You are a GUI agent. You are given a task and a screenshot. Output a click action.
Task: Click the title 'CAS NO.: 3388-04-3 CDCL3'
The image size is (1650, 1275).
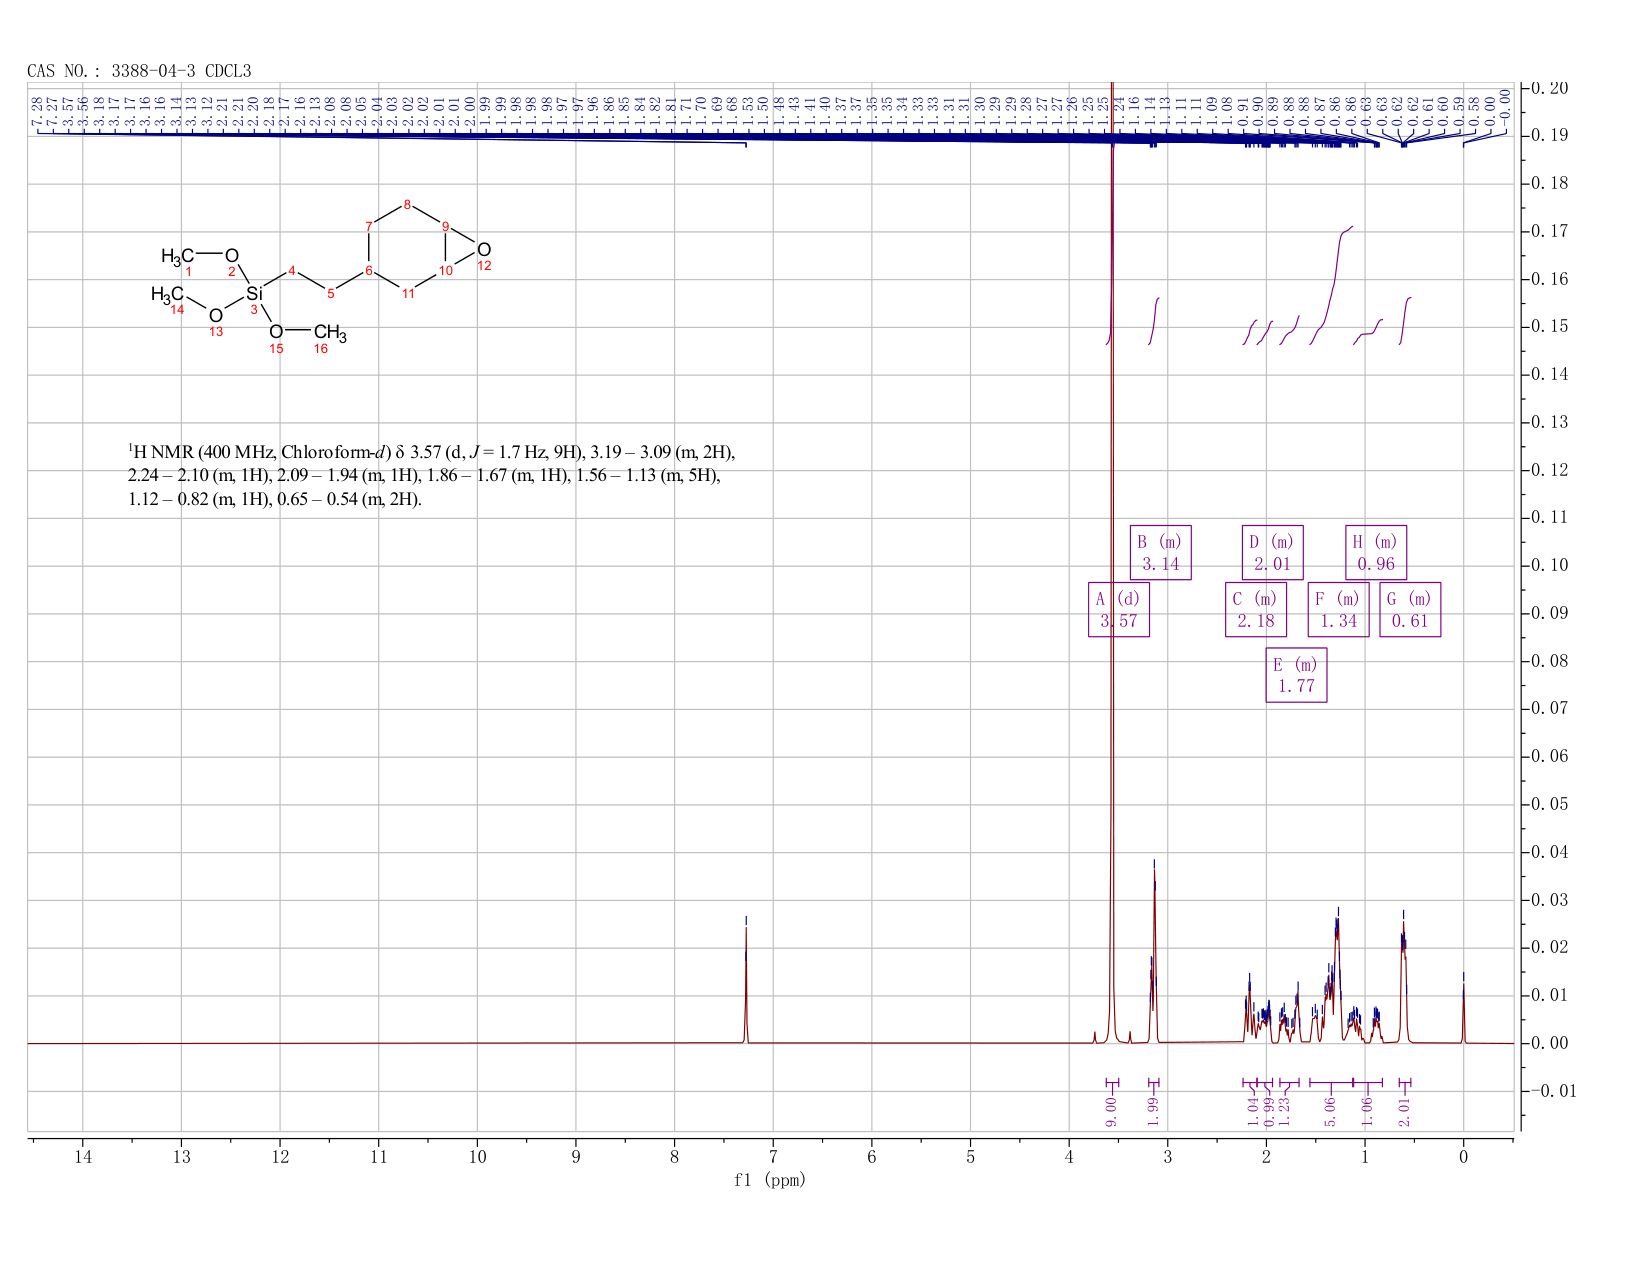pyautogui.click(x=139, y=71)
